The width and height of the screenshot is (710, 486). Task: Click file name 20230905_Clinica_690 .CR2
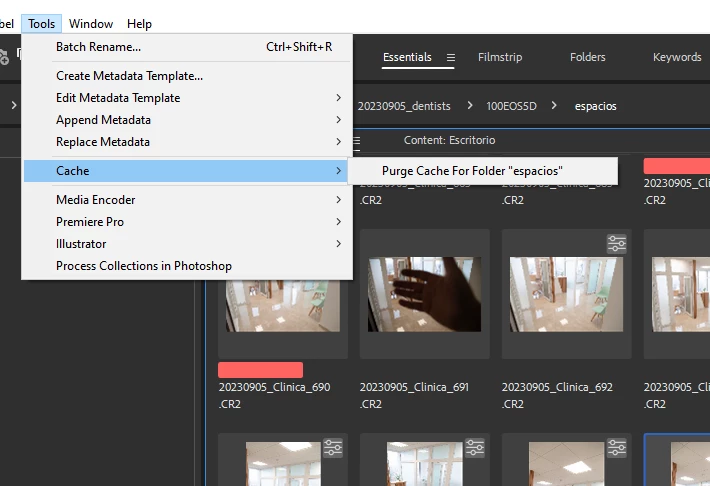(274, 395)
